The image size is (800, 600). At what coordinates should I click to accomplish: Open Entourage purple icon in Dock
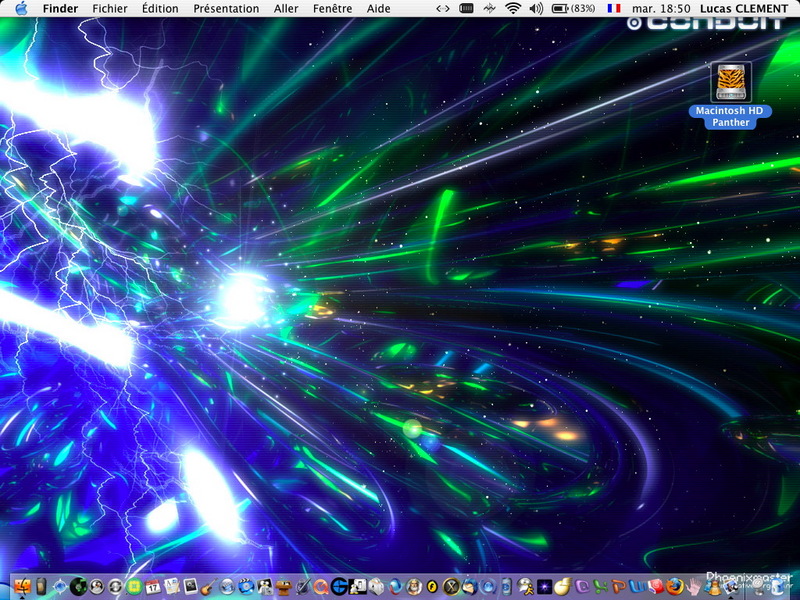(x=582, y=587)
